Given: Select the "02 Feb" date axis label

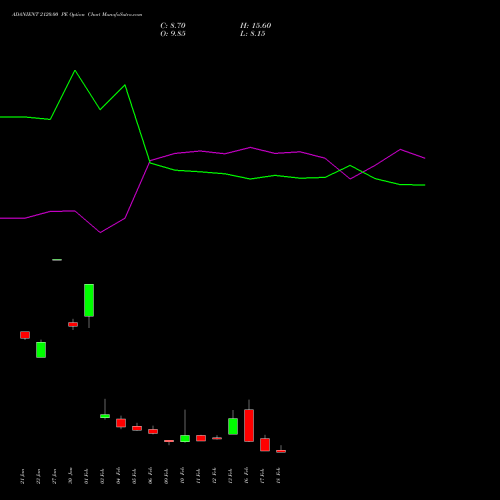Looking at the screenshot, I should [x=102, y=476].
